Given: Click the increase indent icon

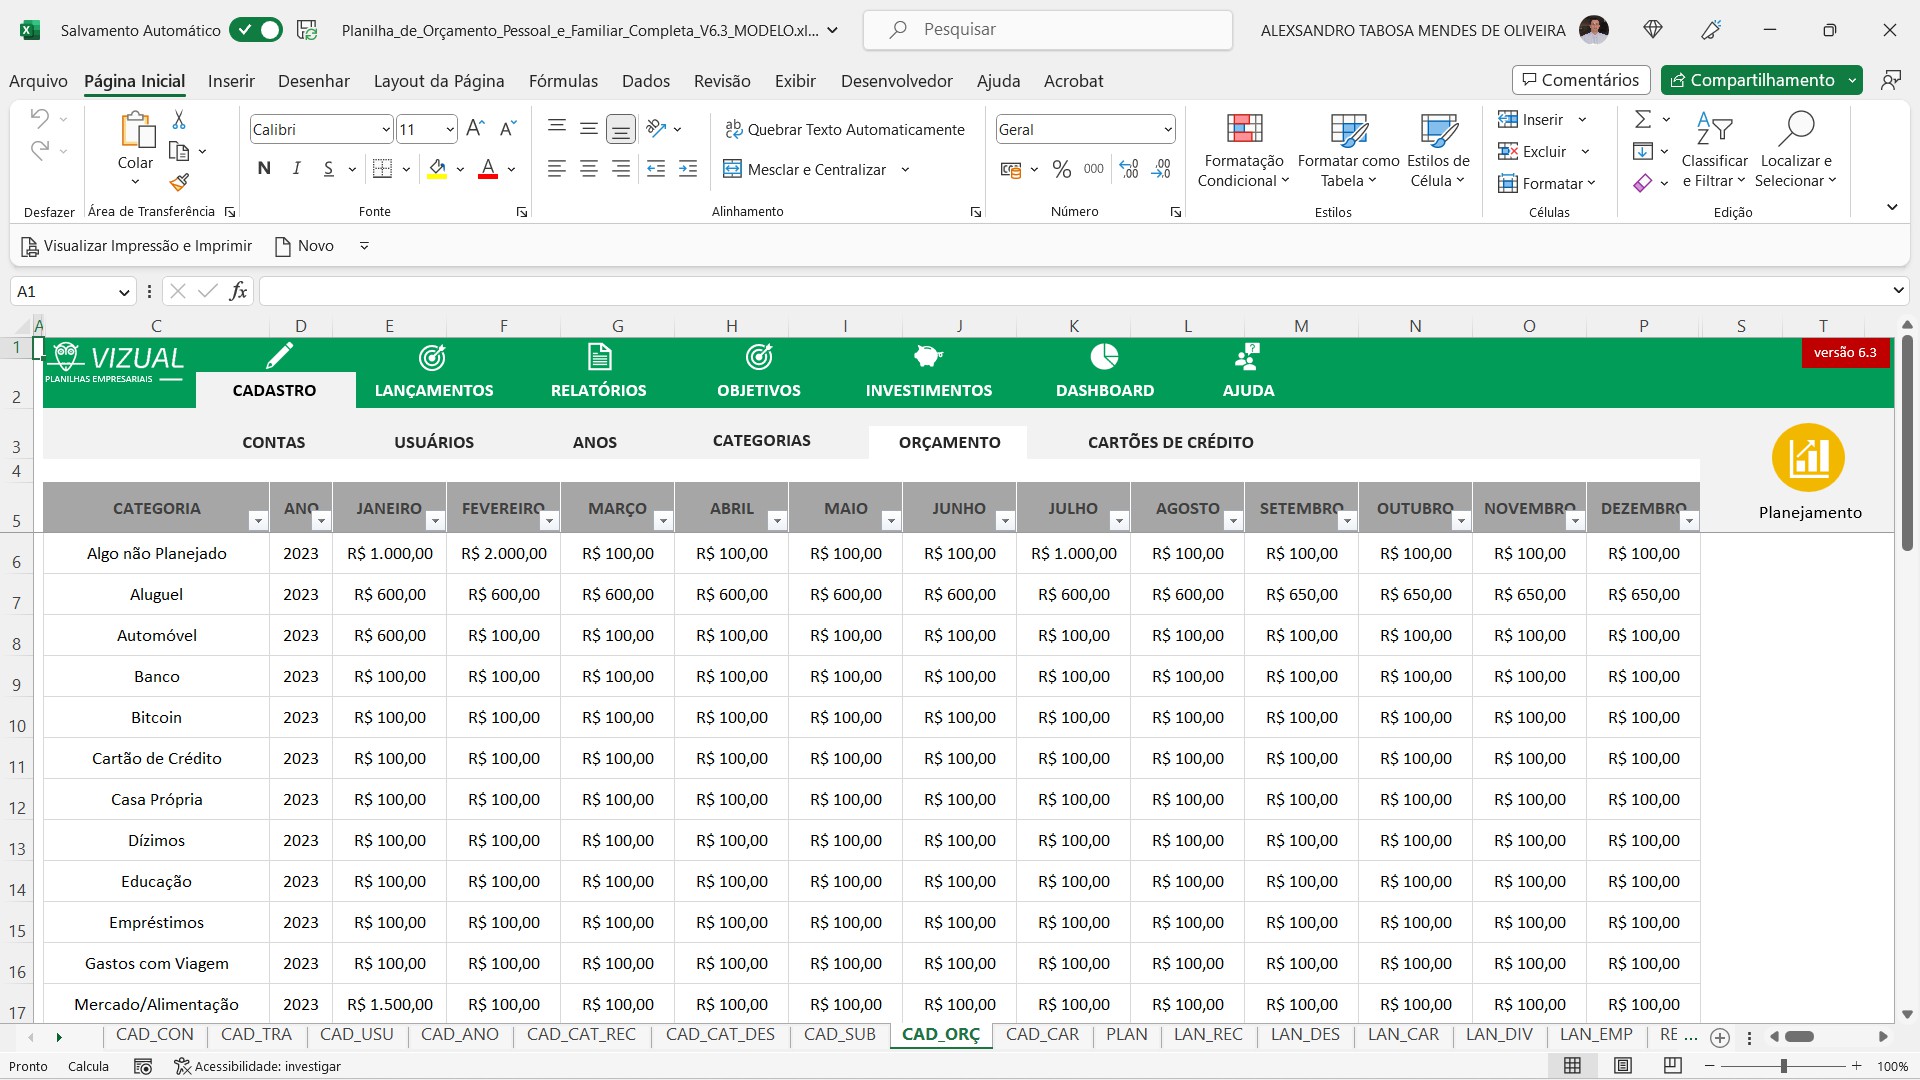Looking at the screenshot, I should tap(688, 169).
